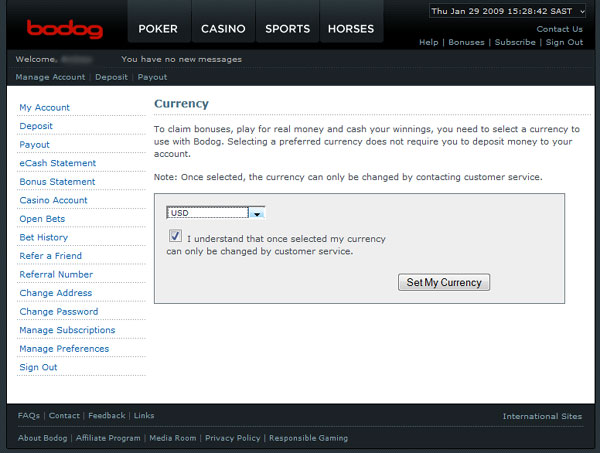Open Manage Account in the sub-navigation bar
Image resolution: width=600 pixels, height=453 pixels.
pyautogui.click(x=50, y=77)
